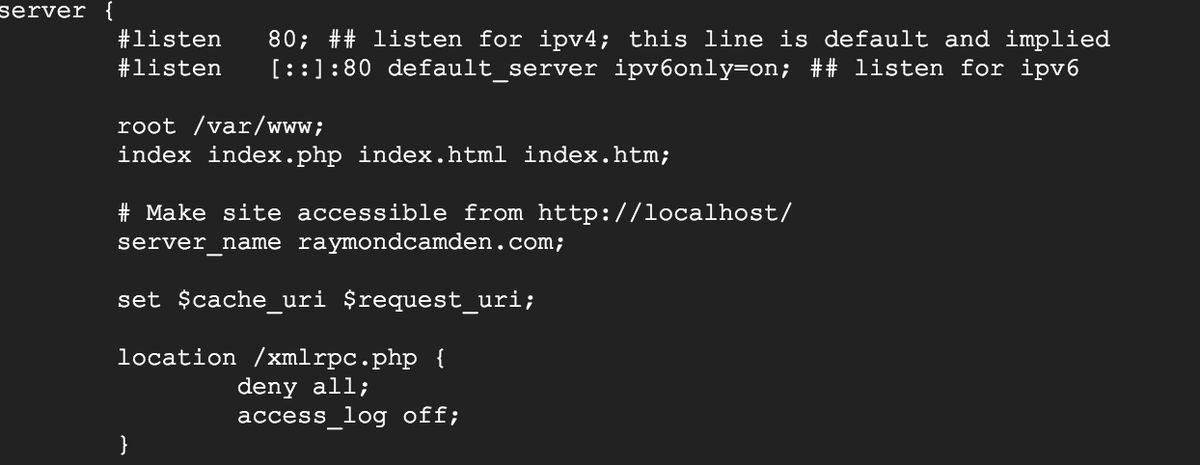Click the "default_server" parameter
1200x465 pixels.
tap(493, 69)
